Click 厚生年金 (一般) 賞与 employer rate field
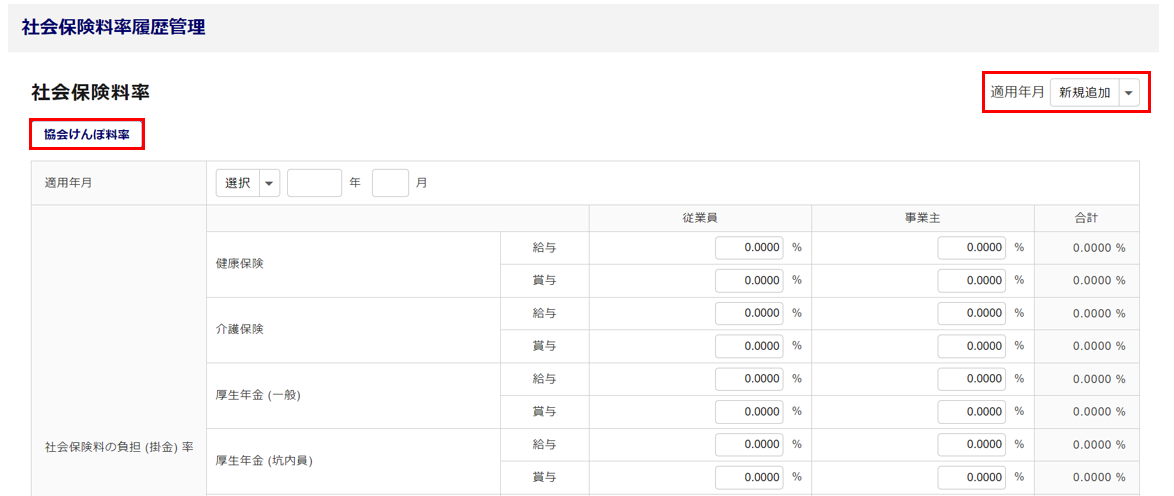This screenshot has height=496, width=1174. 971,411
